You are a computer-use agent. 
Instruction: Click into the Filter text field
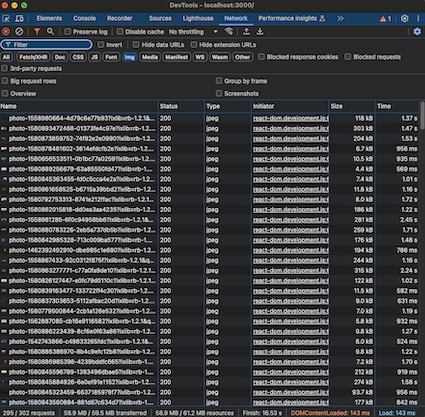[x=47, y=45]
